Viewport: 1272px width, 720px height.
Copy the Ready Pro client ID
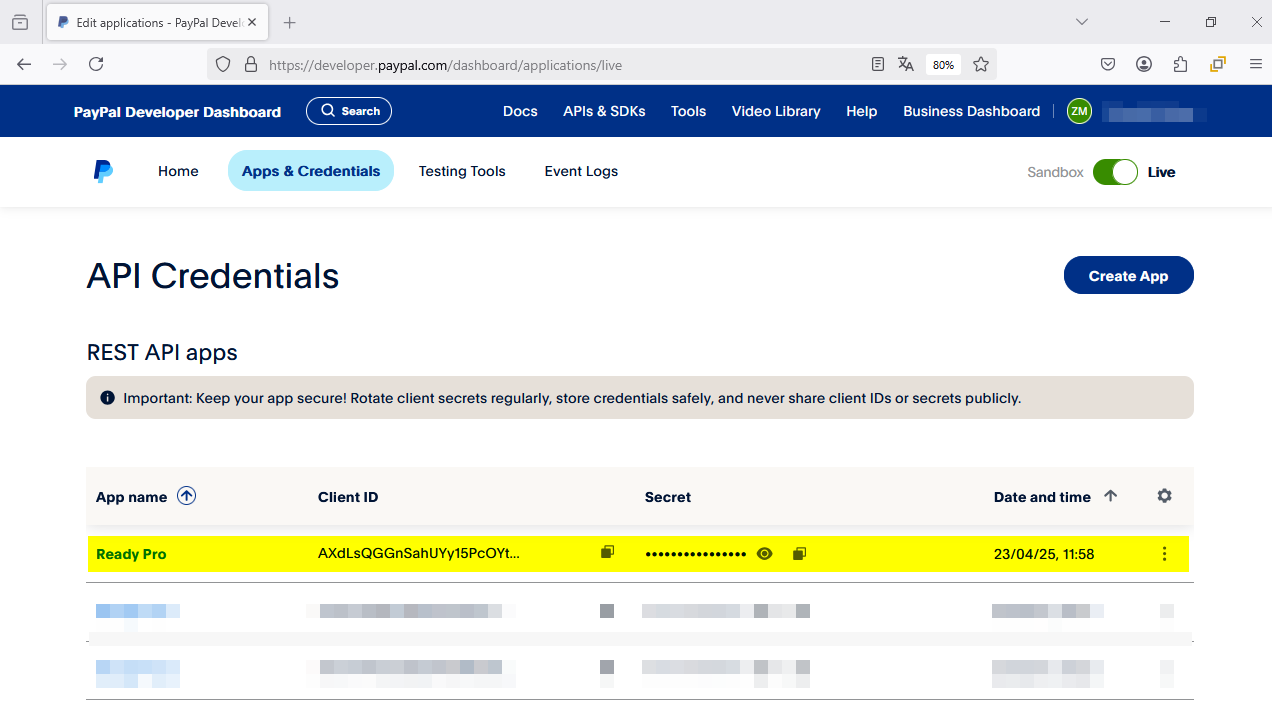coord(607,552)
